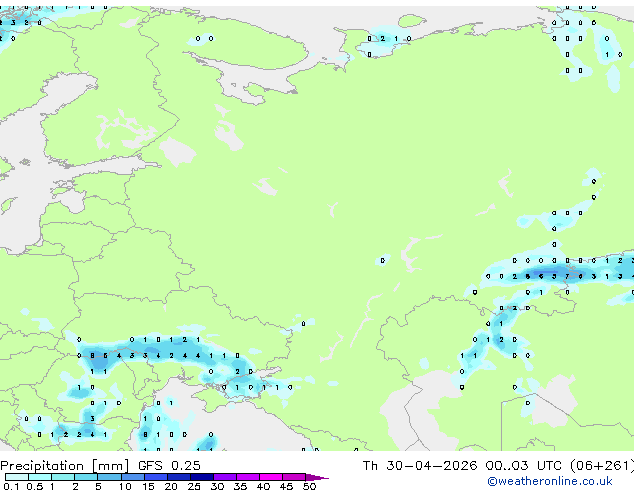Click the '35' legend scale label
This screenshot has height=490, width=634.
(x=241, y=486)
